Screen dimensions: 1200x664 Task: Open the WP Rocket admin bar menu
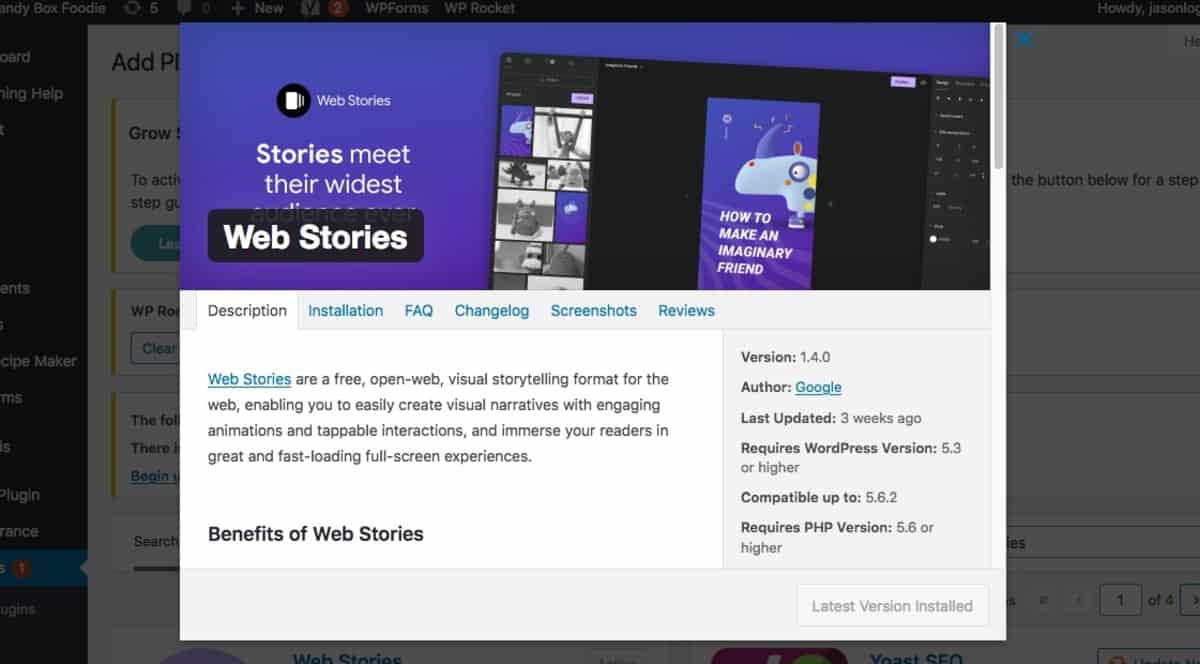pos(480,8)
